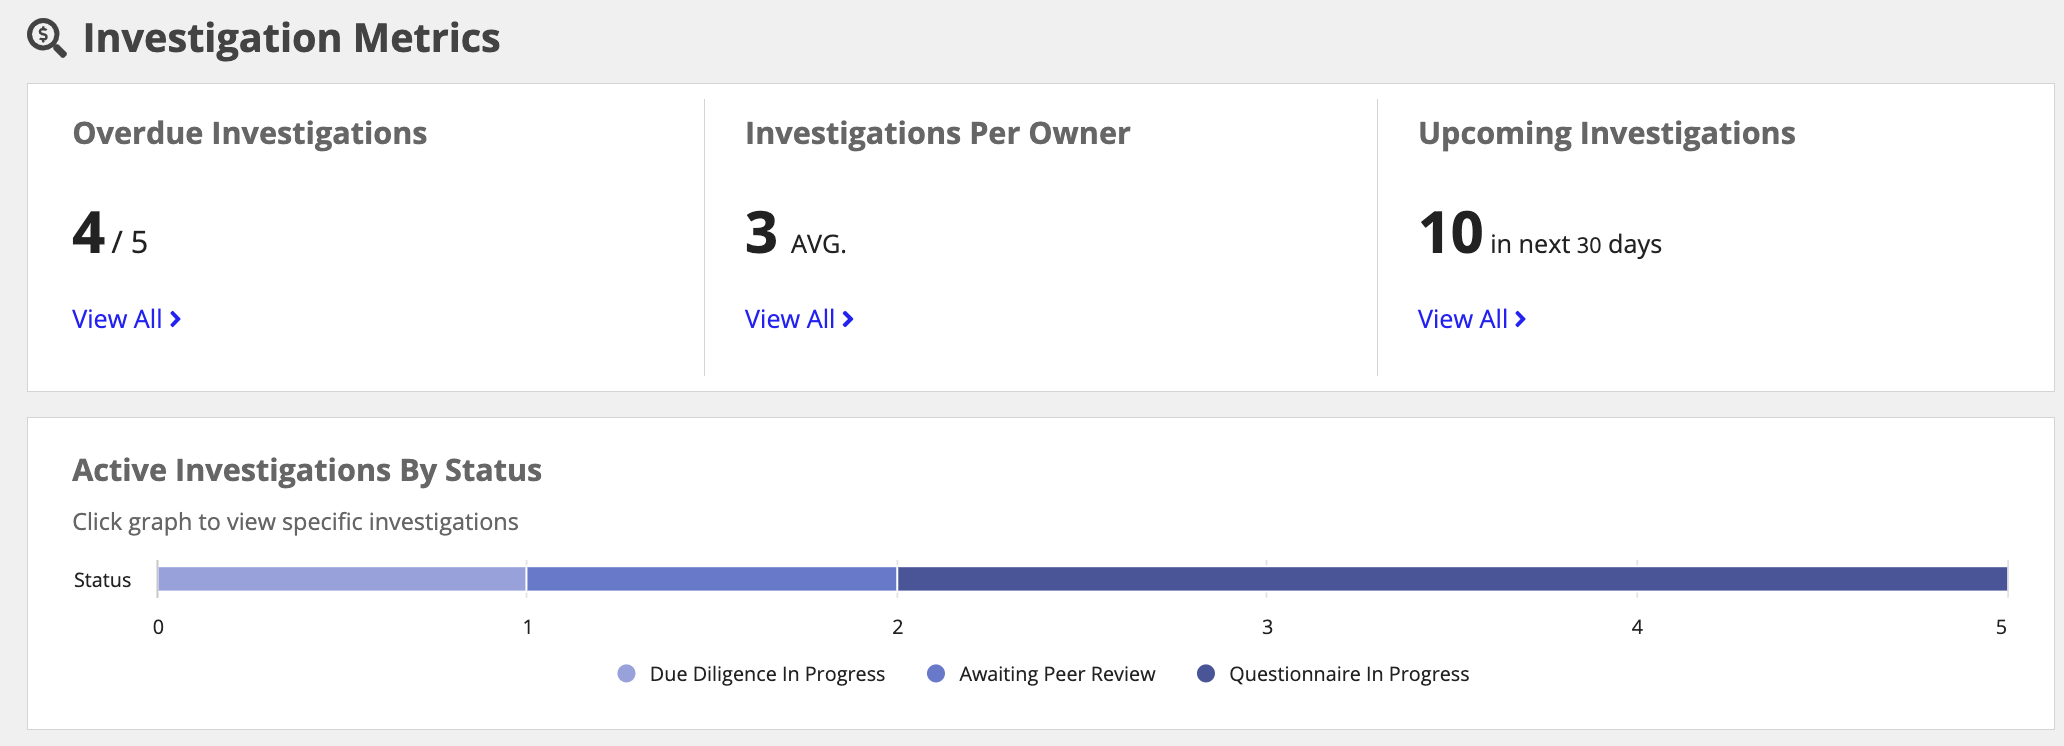Click the '10' upcoming investigations value
The height and width of the screenshot is (746, 2064).
coord(1450,233)
